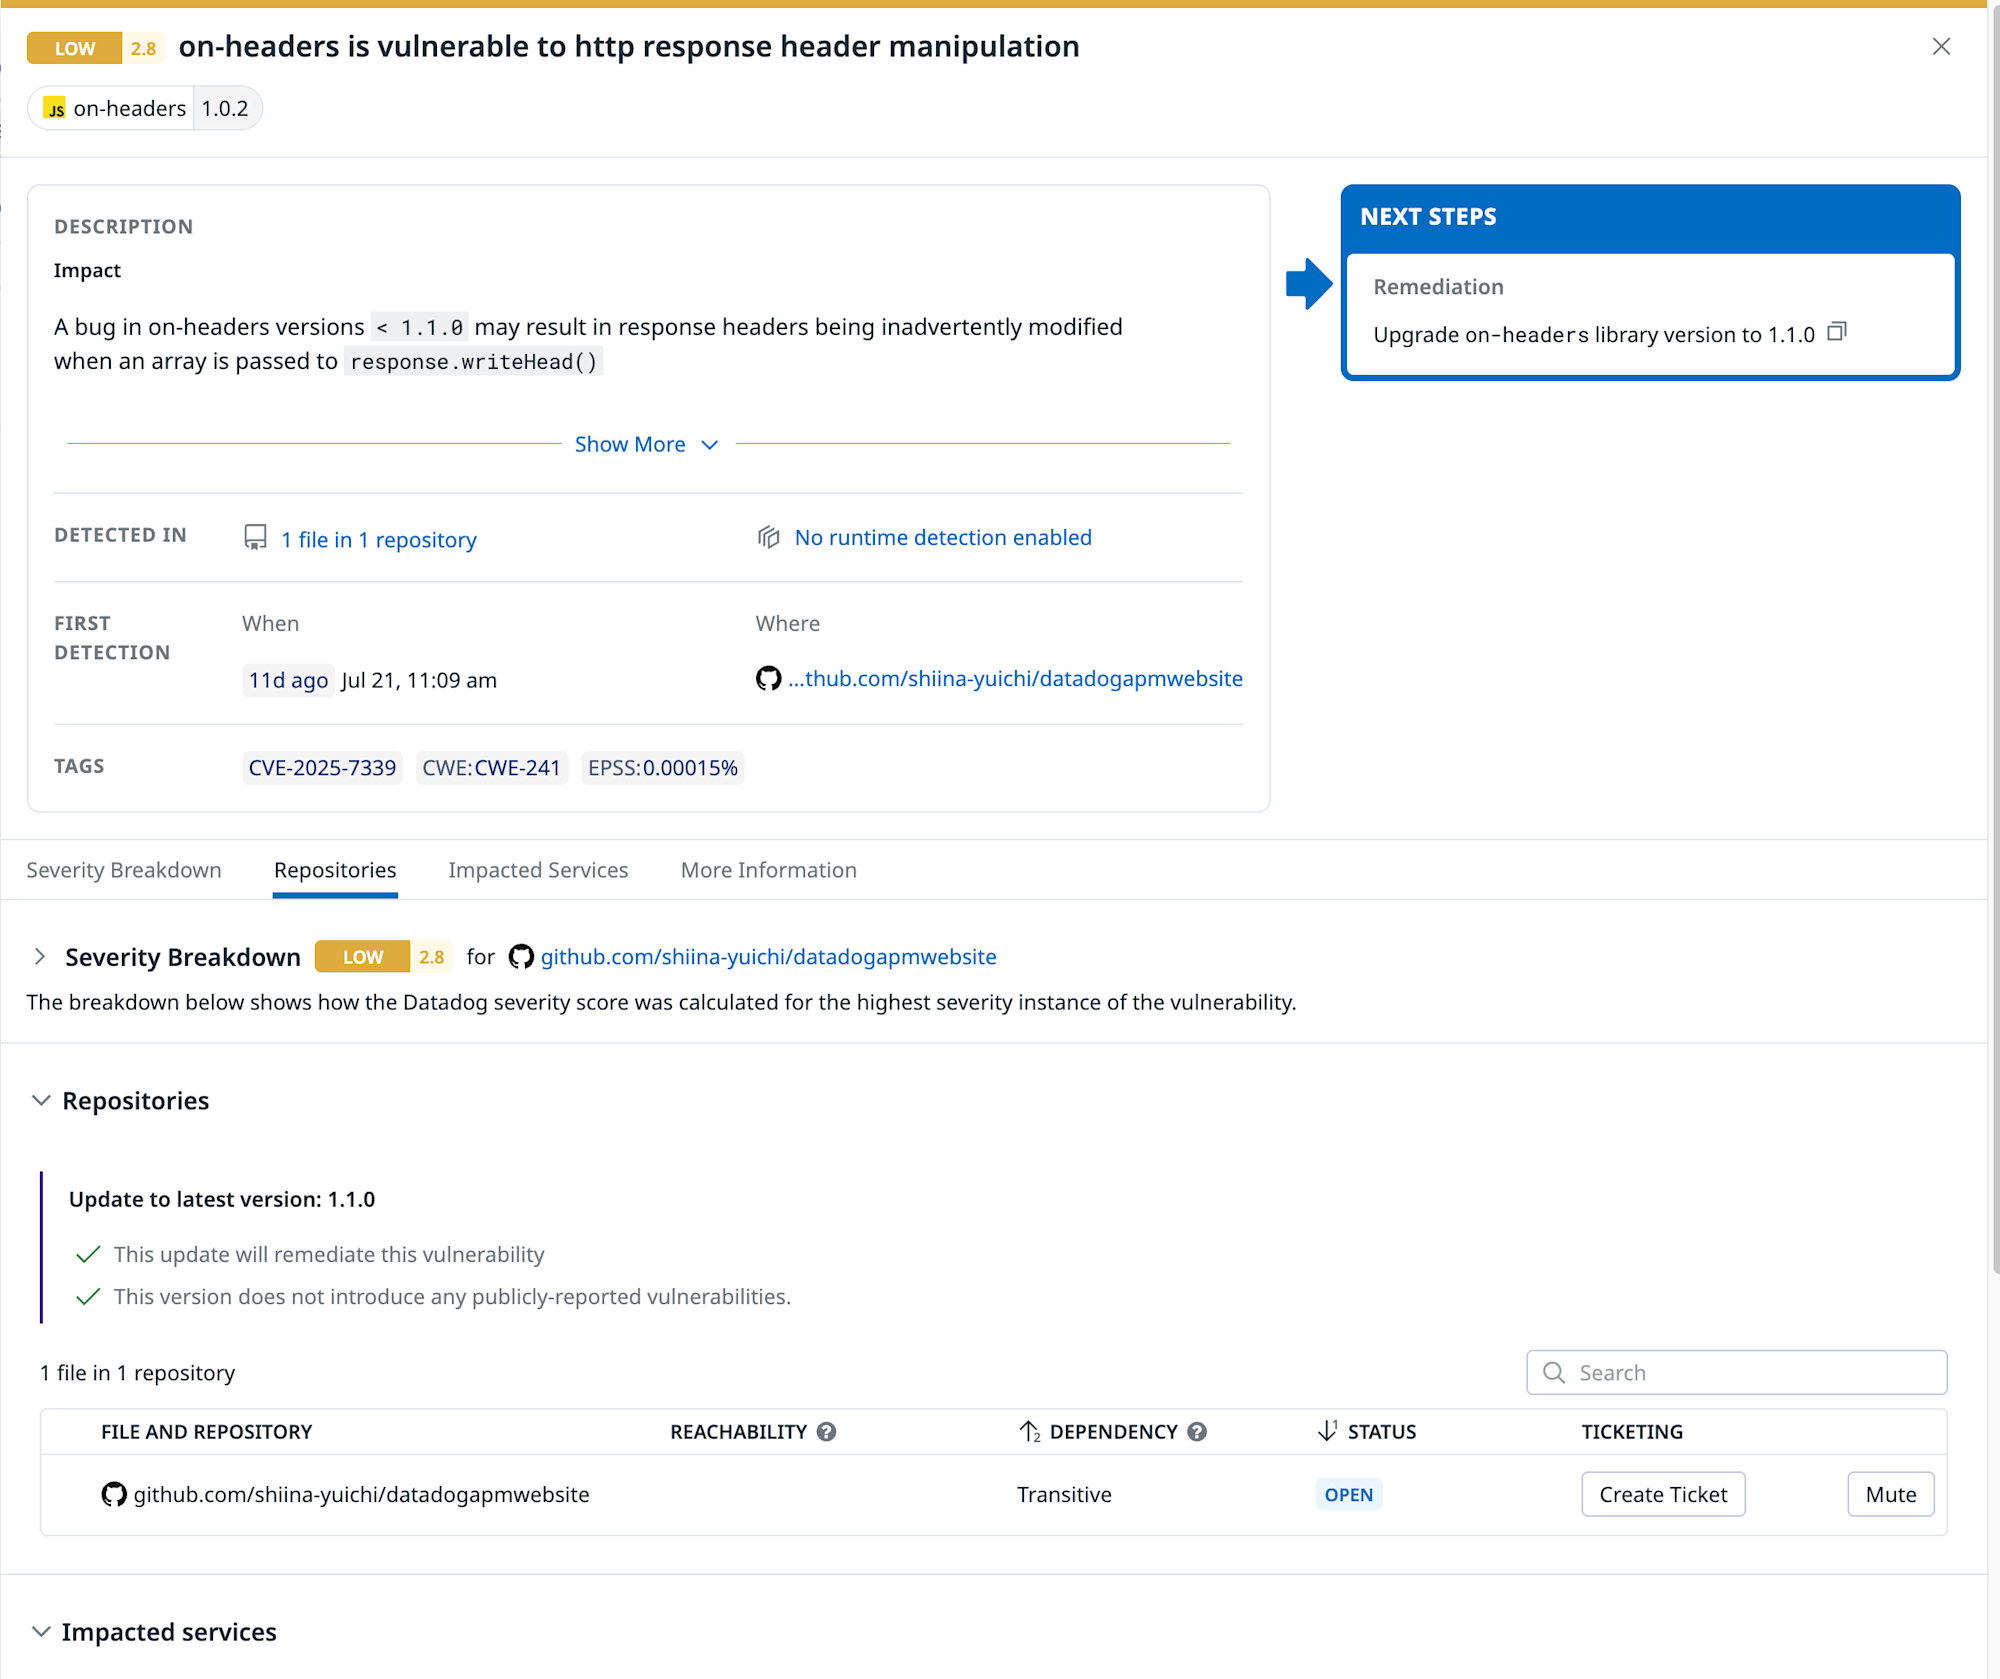Click the 'response.writeHead()' code snippet
The height and width of the screenshot is (1679, 2000).
point(473,362)
